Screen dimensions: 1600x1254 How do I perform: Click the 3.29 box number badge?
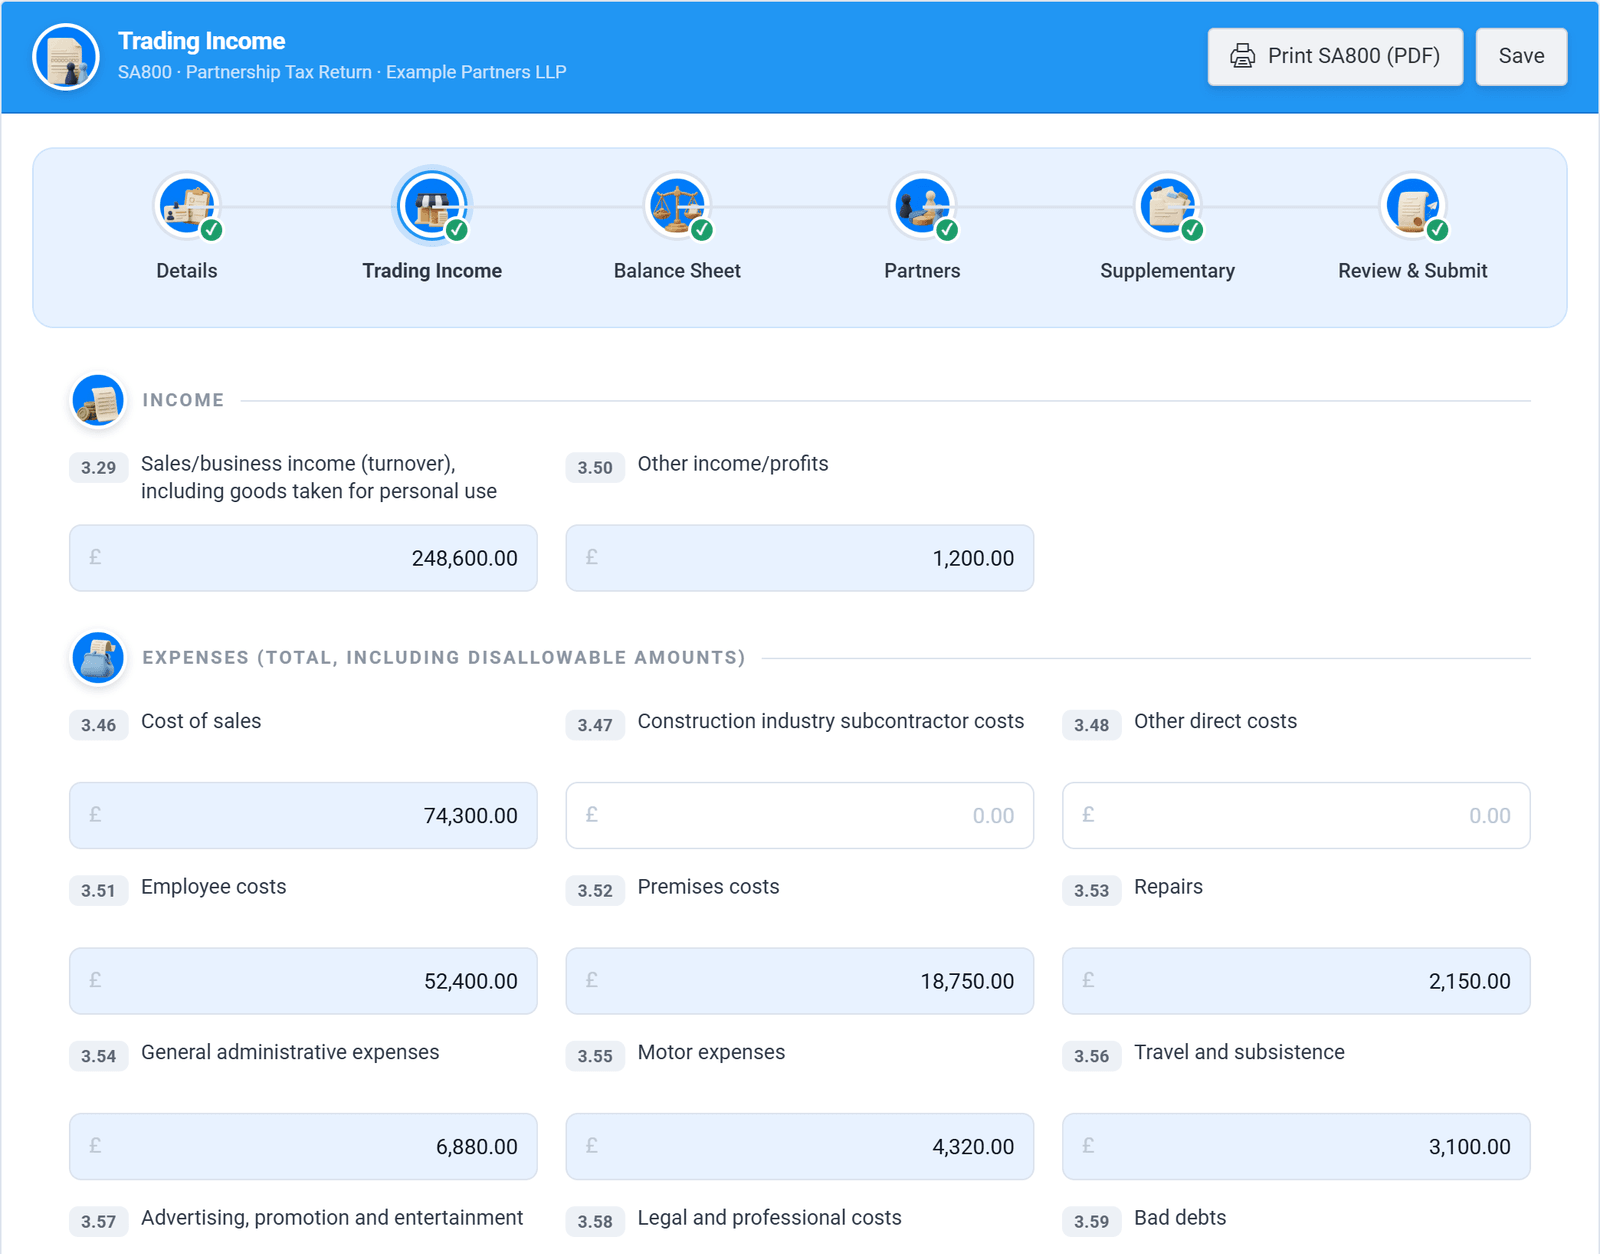[98, 467]
